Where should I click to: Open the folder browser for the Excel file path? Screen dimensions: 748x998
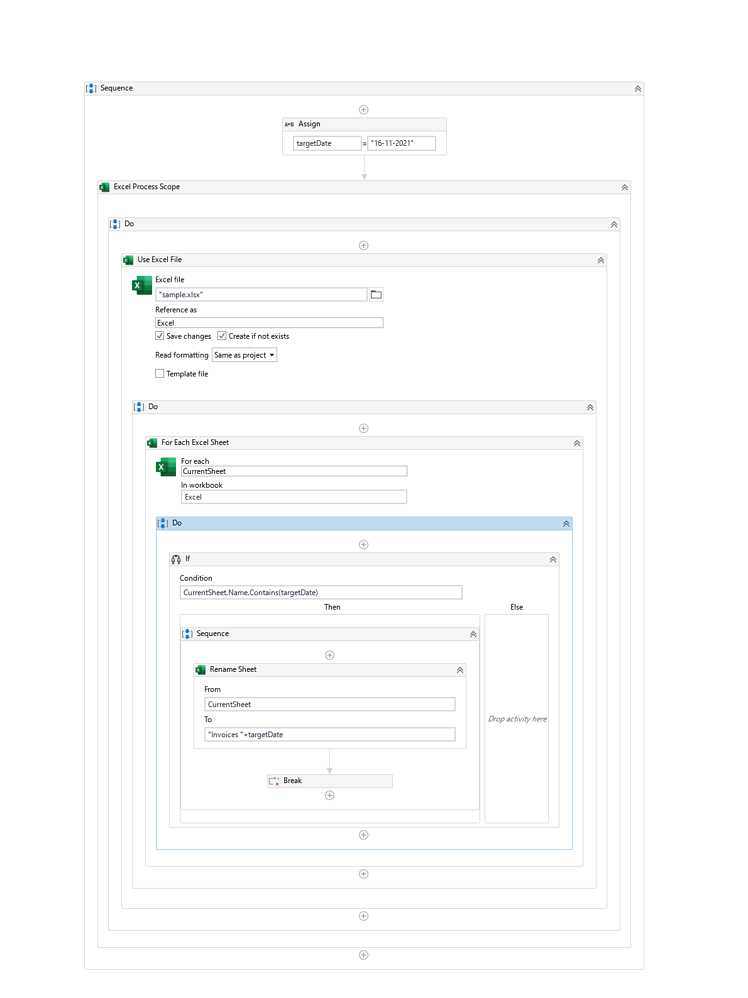coord(375,294)
